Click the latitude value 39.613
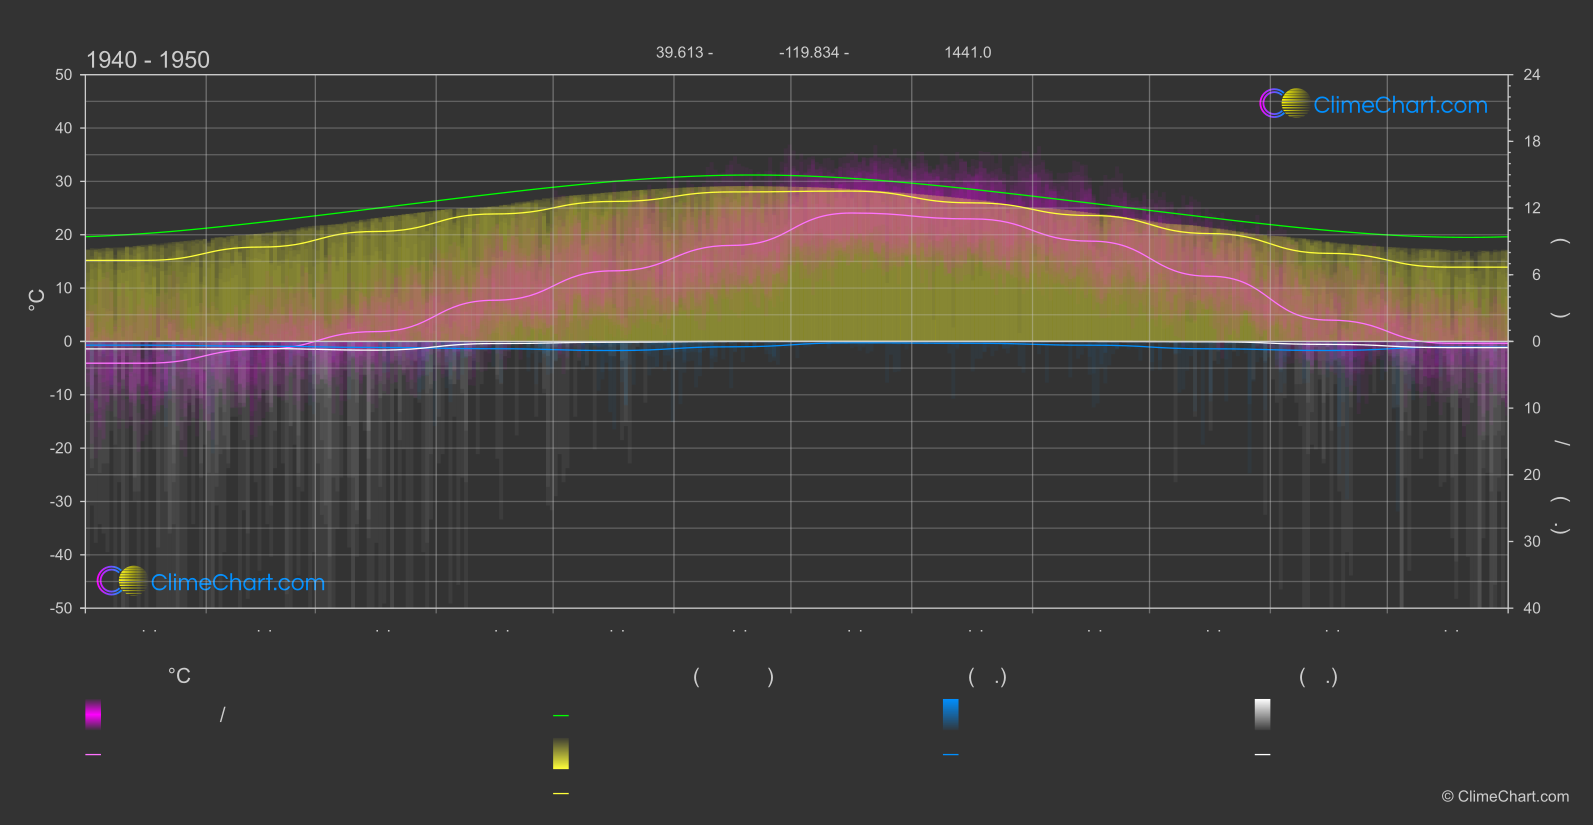Screen dimensions: 1593x825 tap(680, 52)
